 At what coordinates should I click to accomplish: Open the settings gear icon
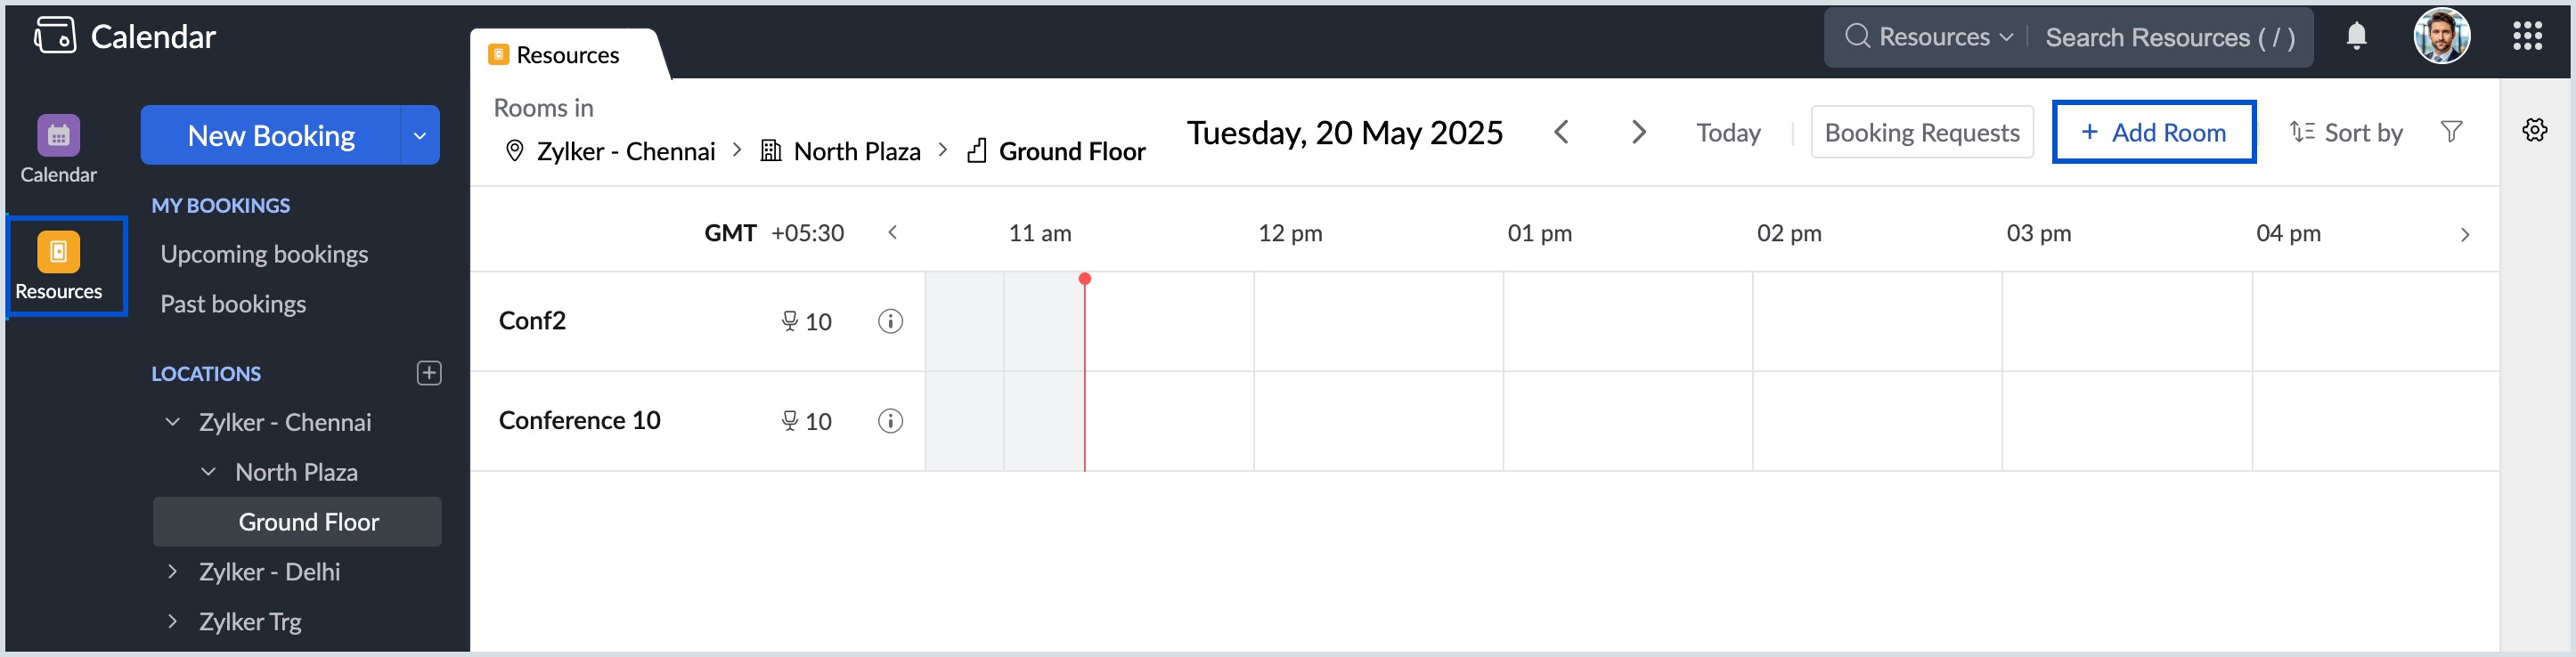pyautogui.click(x=2534, y=130)
